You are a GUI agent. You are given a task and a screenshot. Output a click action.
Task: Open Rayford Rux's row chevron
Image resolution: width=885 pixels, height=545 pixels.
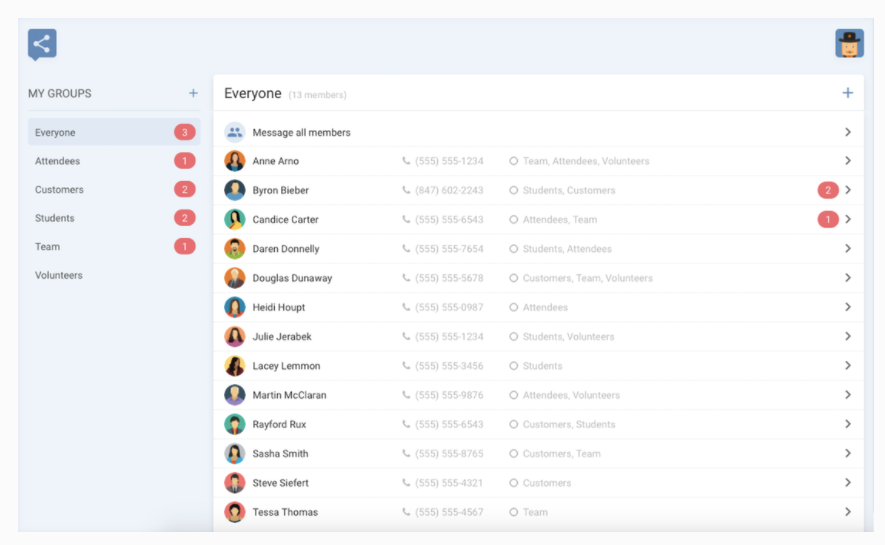(x=848, y=424)
